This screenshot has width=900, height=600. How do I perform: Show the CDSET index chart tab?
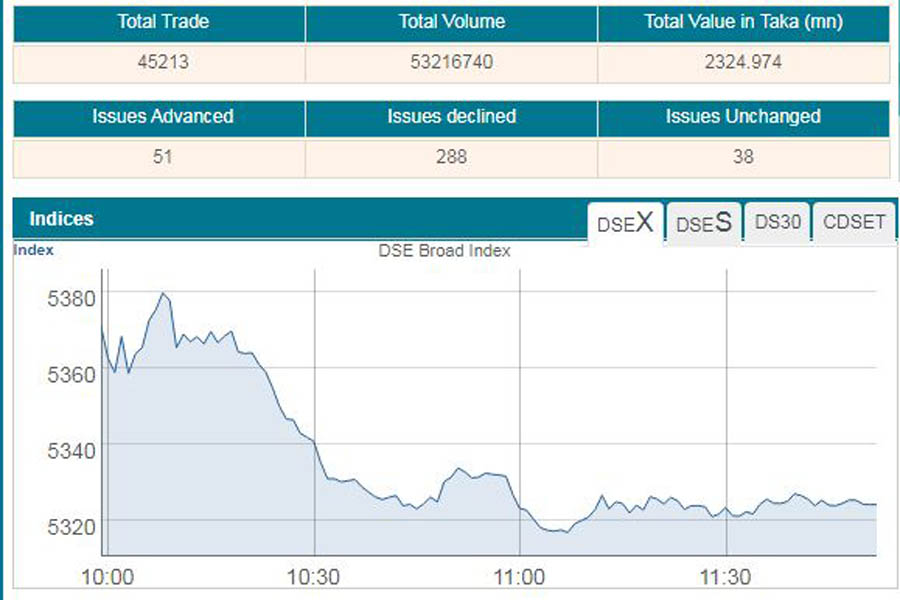[854, 222]
